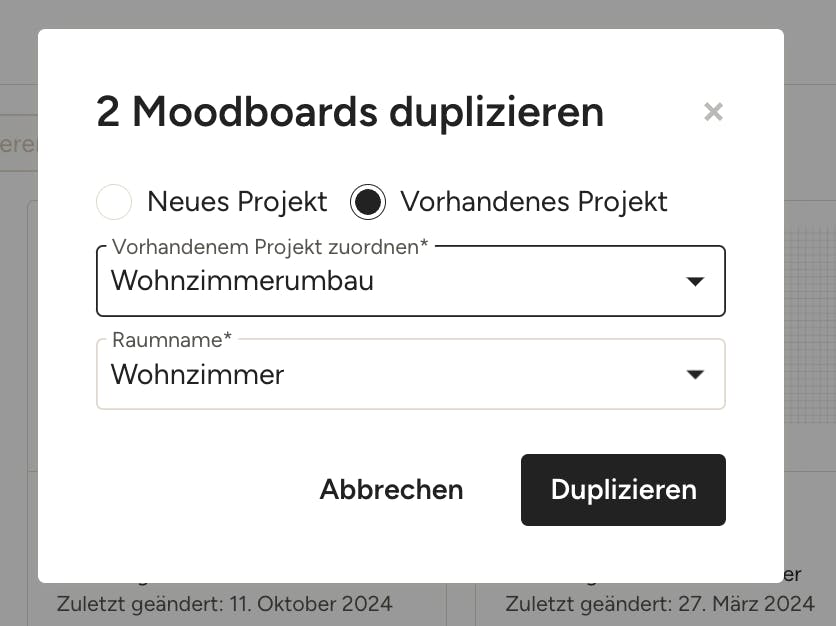Screen dimensions: 836x626
Task: Select the Vorhandenes Projekt radio button
Action: 368,202
